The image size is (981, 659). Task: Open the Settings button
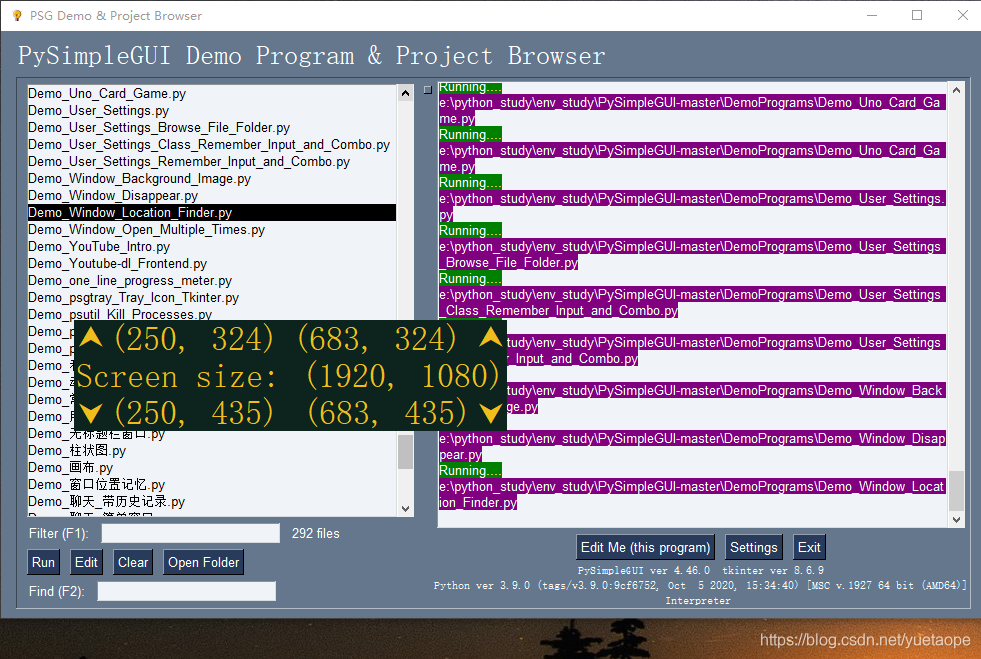753,547
